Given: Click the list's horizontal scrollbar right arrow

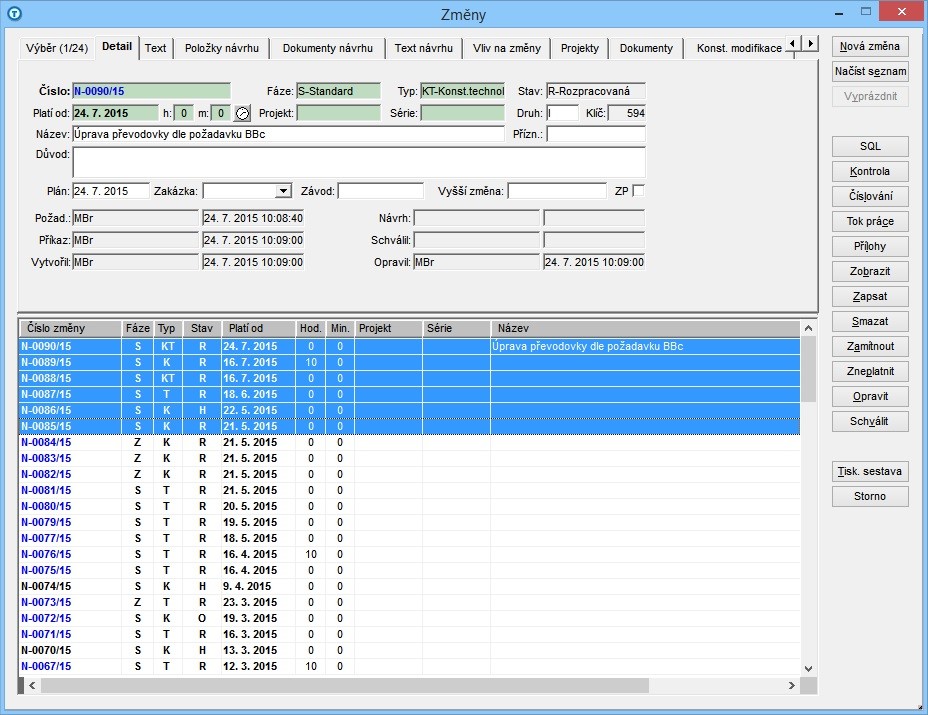Looking at the screenshot, I should [x=792, y=686].
